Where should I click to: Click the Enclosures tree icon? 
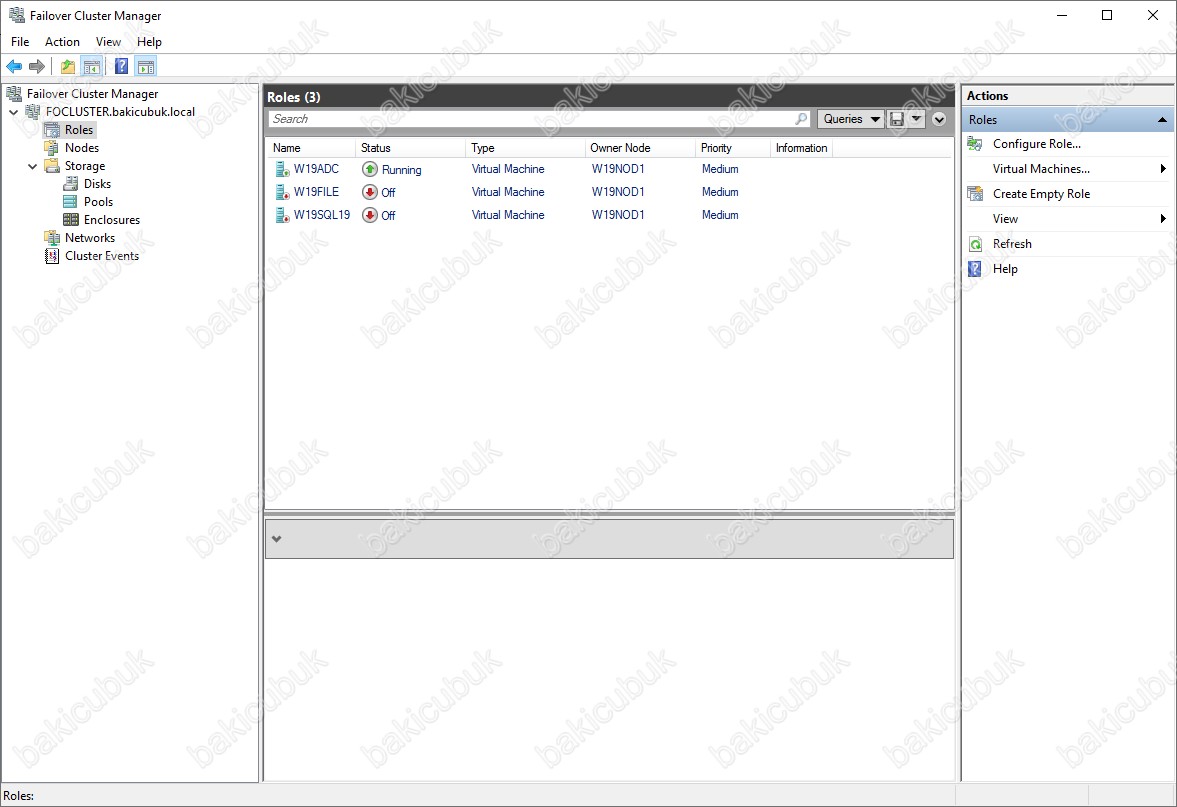pos(71,220)
